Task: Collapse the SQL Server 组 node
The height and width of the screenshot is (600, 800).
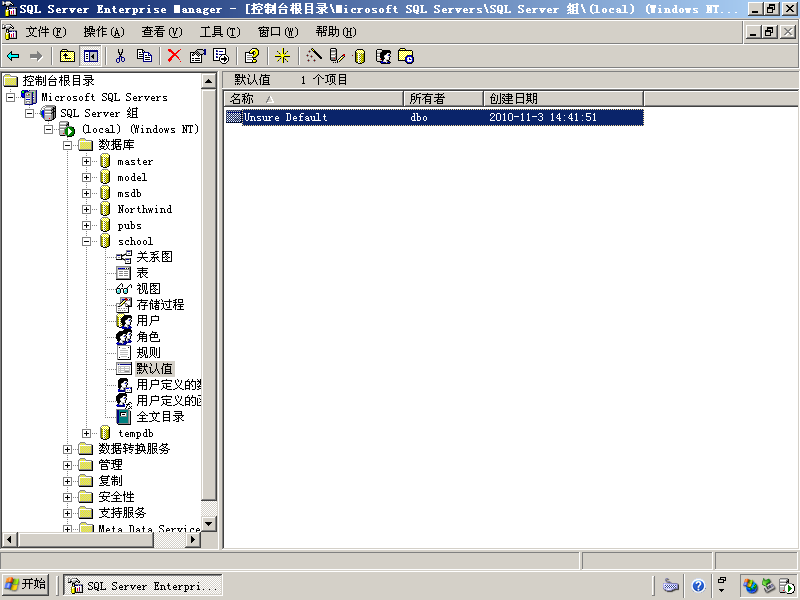Action: tap(30, 113)
